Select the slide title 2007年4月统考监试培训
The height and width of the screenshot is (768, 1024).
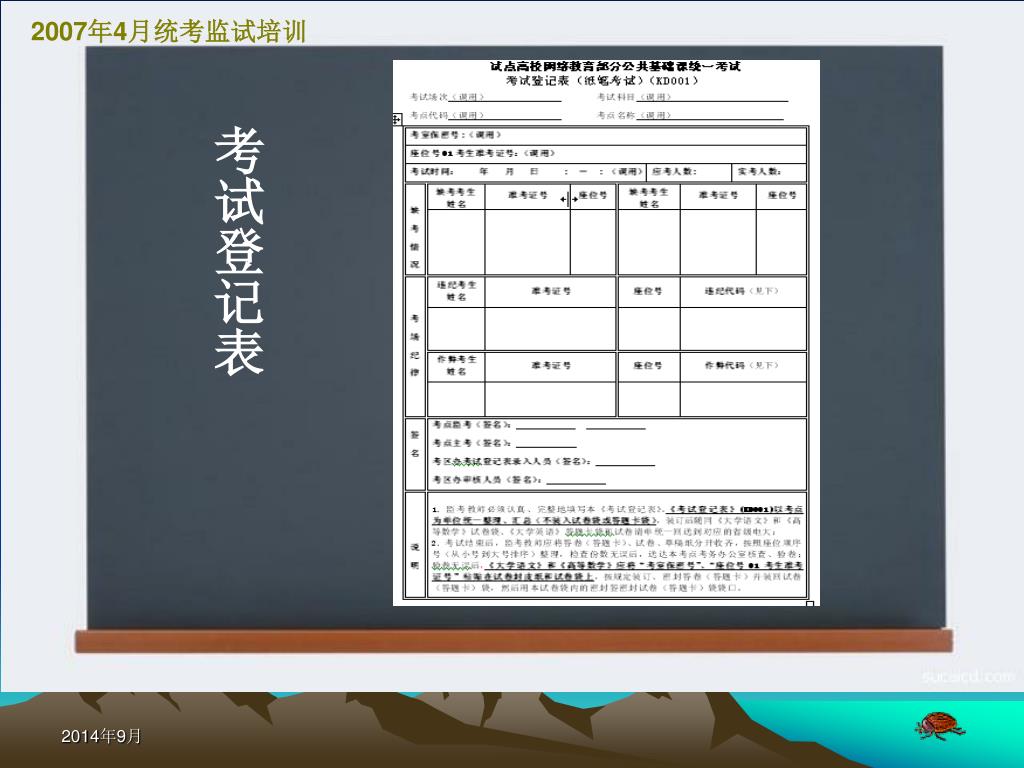point(168,31)
